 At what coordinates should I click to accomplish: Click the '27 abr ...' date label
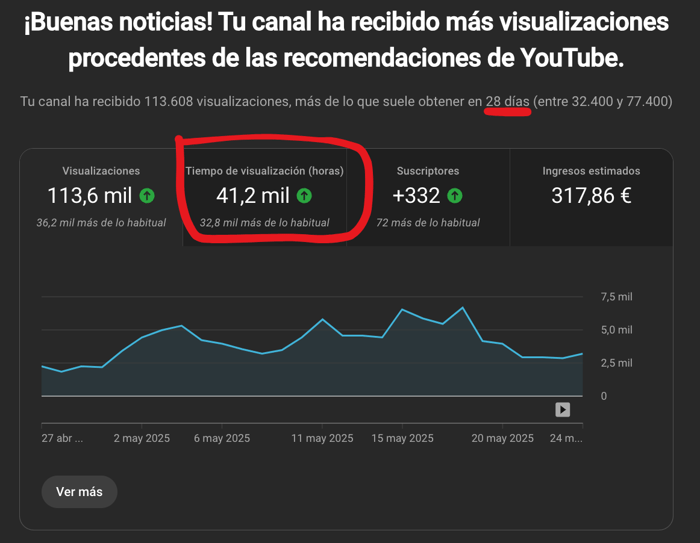(x=62, y=439)
